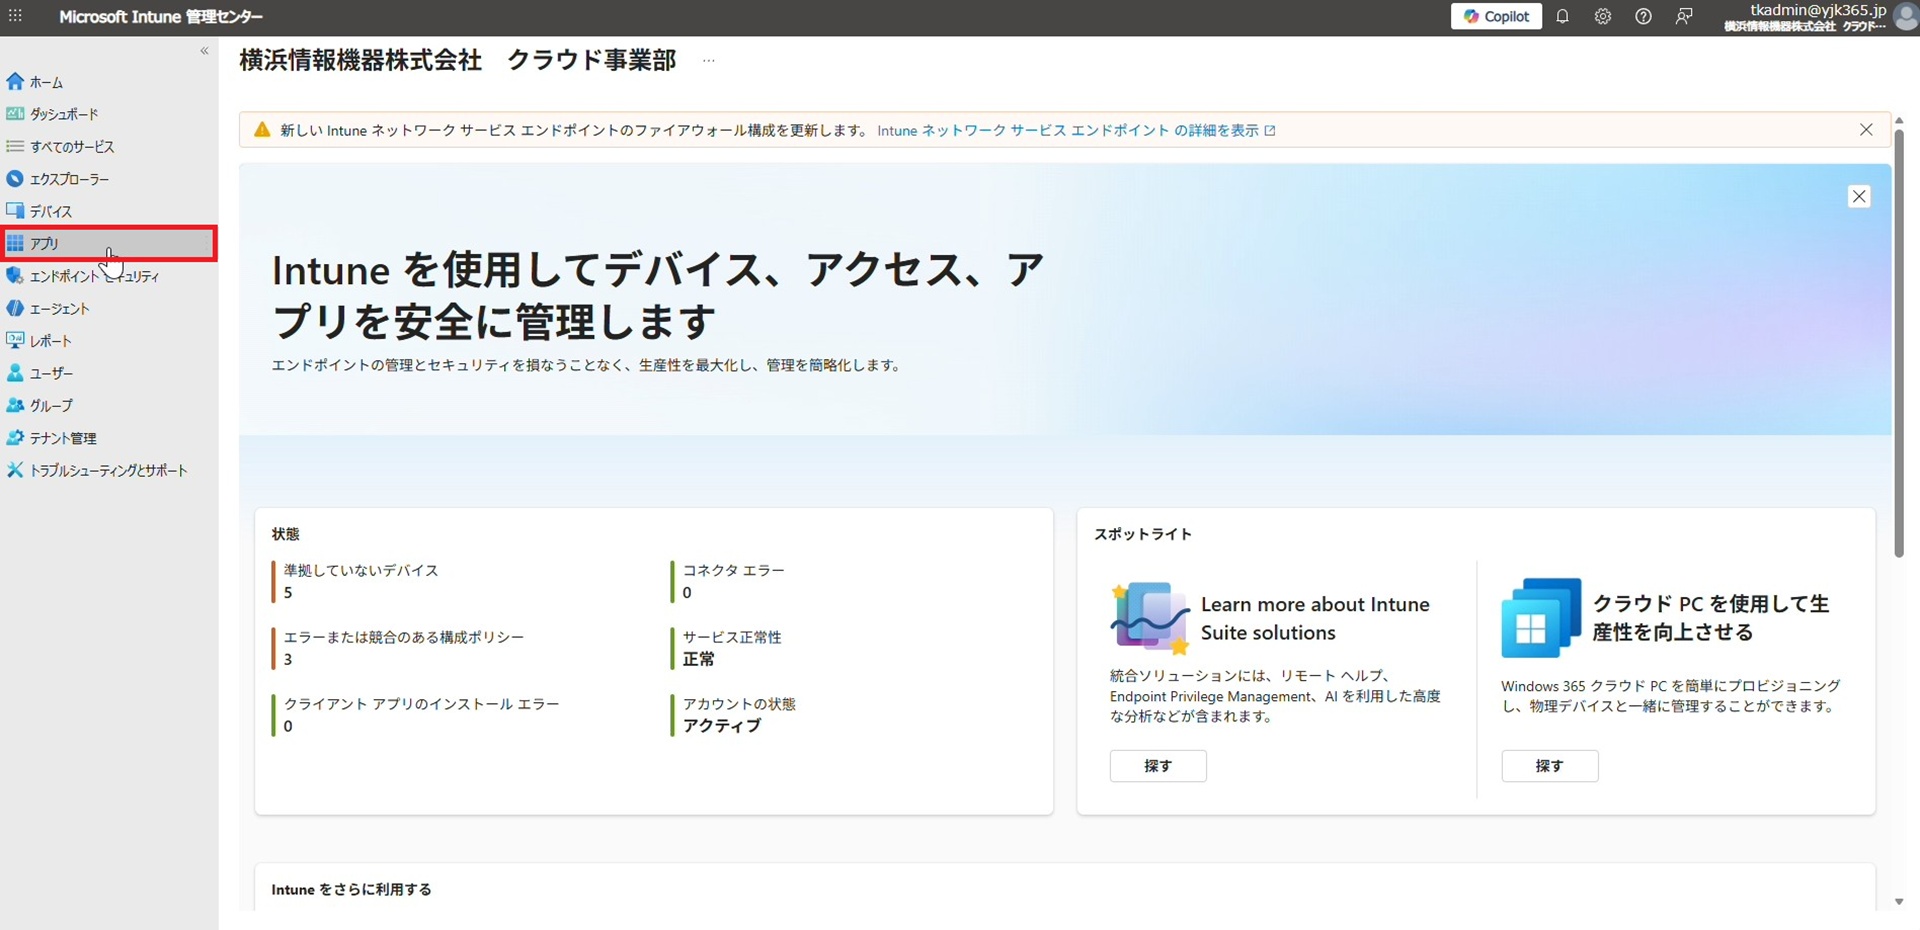
Task: Open the tkadmin account avatar
Action: tap(1905, 17)
